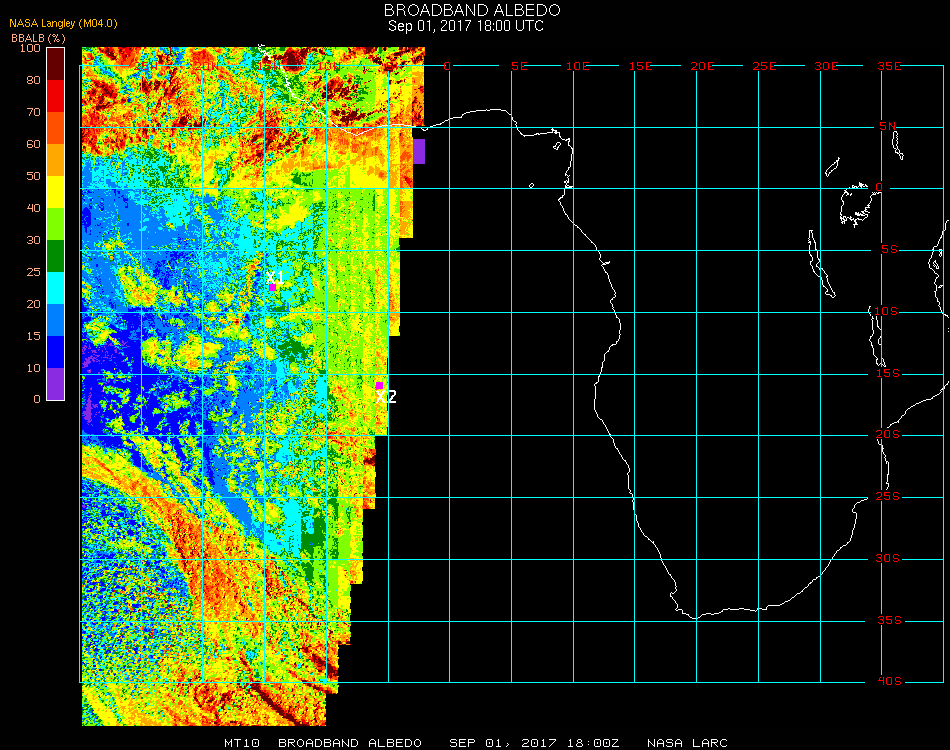The height and width of the screenshot is (750, 950).
Task: Click the 15E longitude label
Action: click(640, 66)
